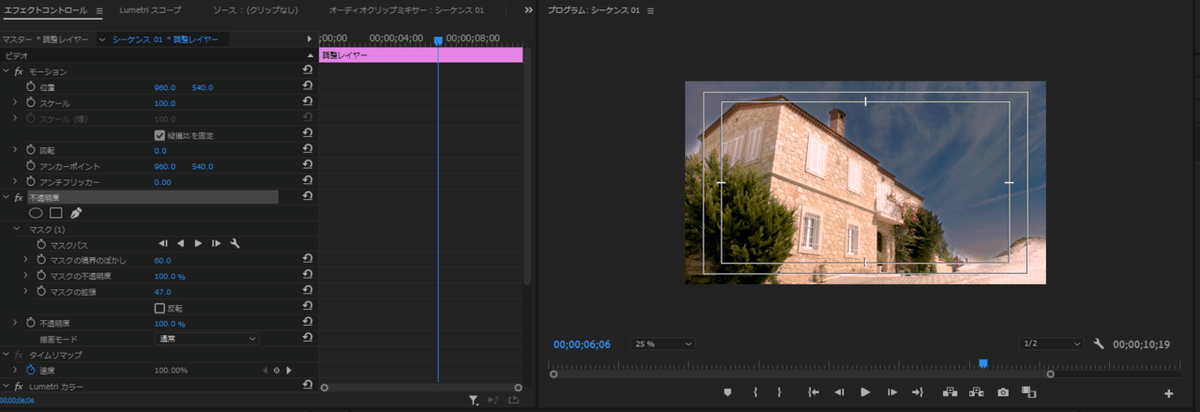Expand the スケール property
Viewport: 1200px width, 412px height.
pyautogui.click(x=15, y=103)
